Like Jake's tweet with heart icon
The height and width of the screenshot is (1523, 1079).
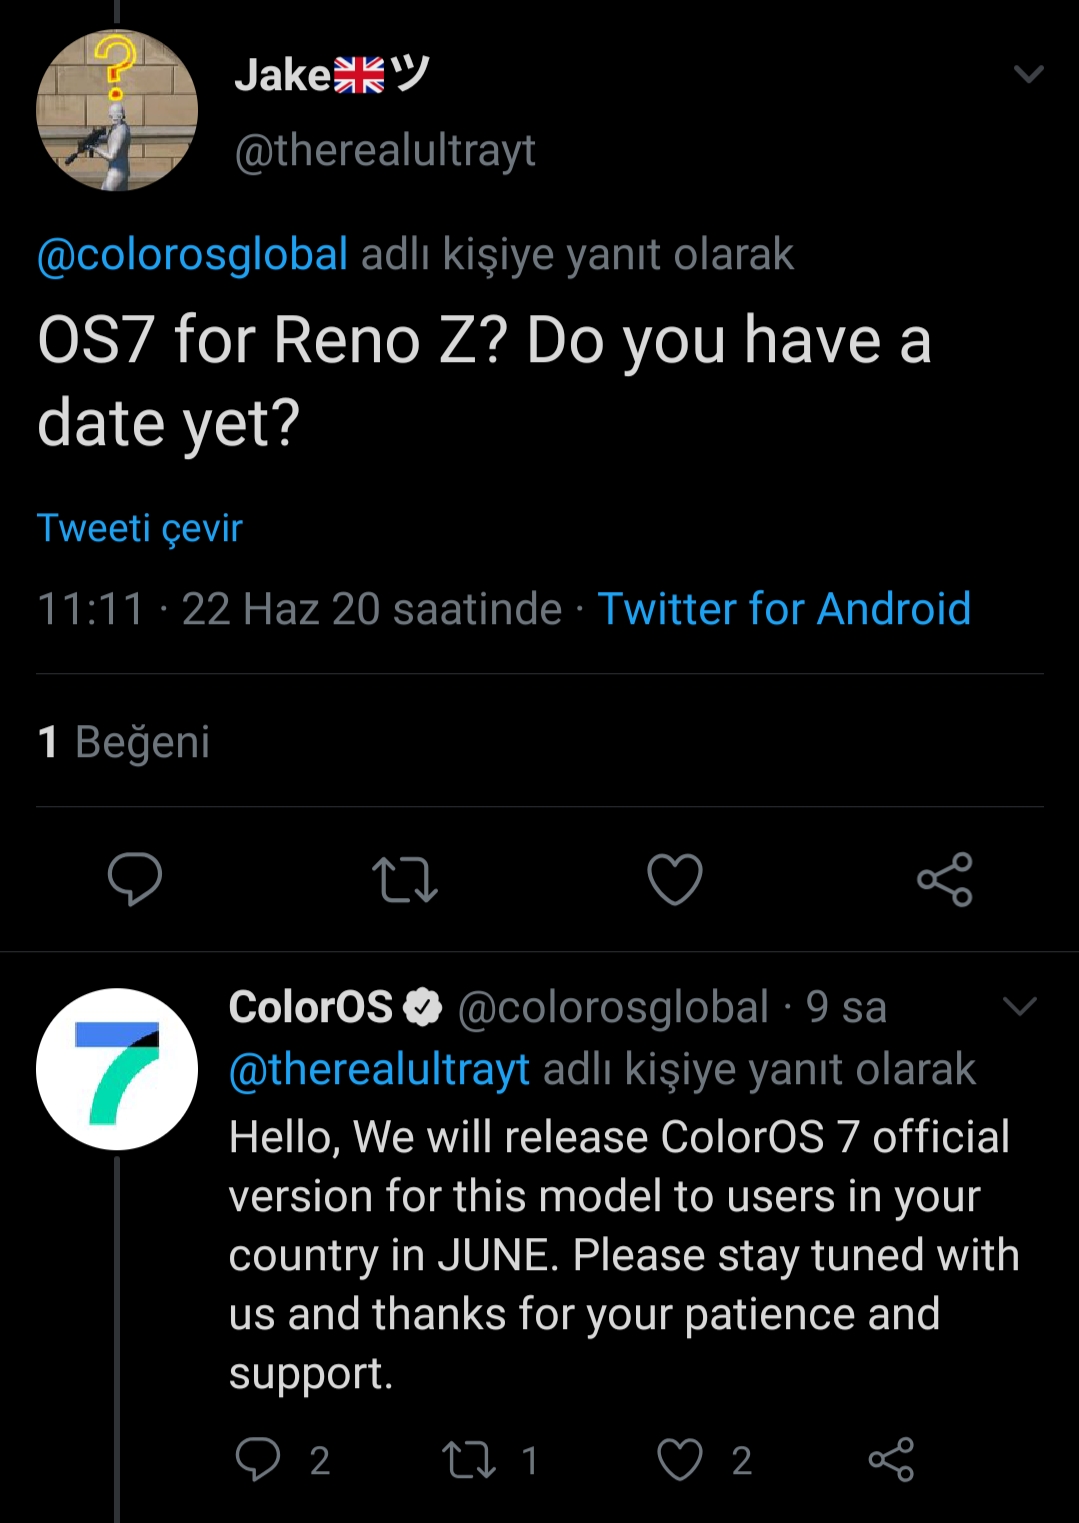point(675,879)
